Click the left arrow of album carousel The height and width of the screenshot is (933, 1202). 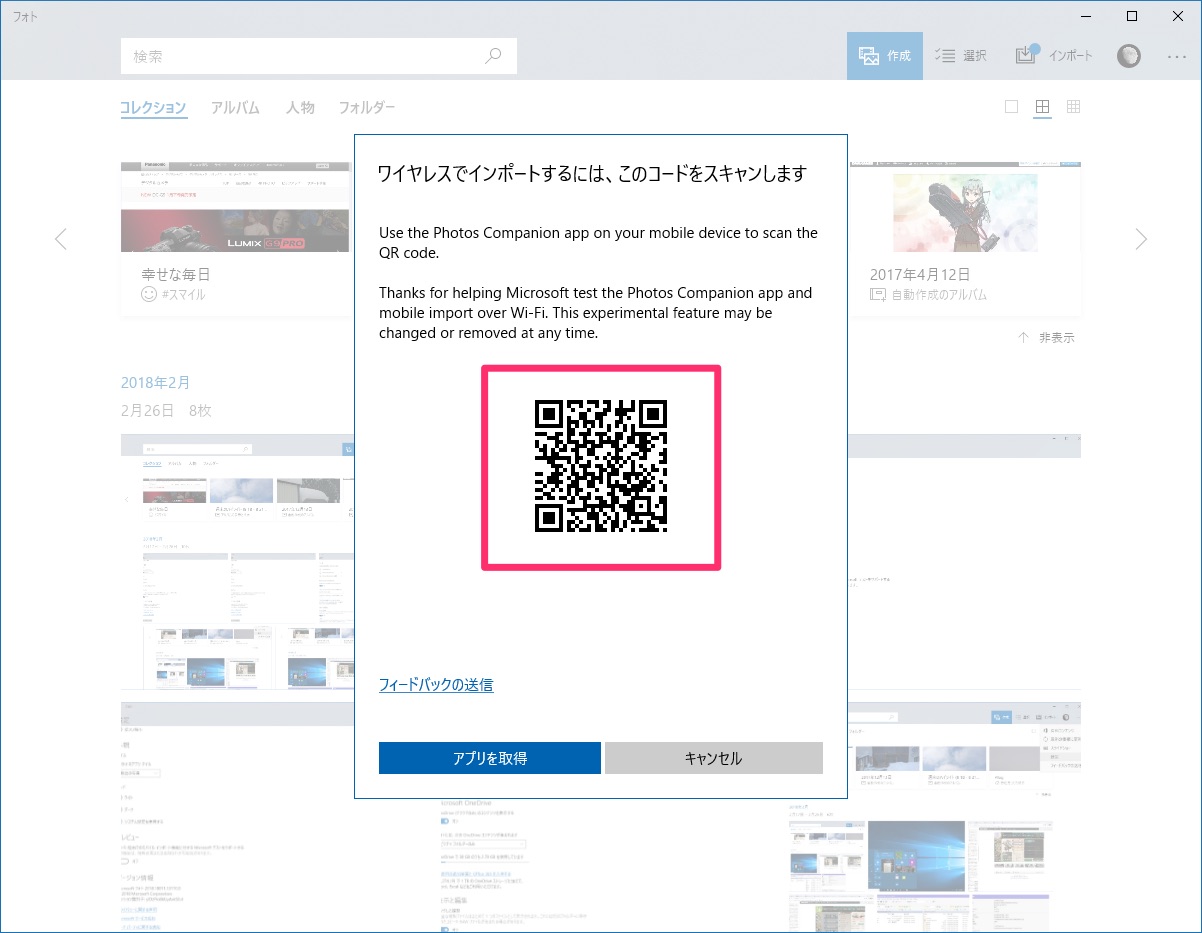pos(61,239)
